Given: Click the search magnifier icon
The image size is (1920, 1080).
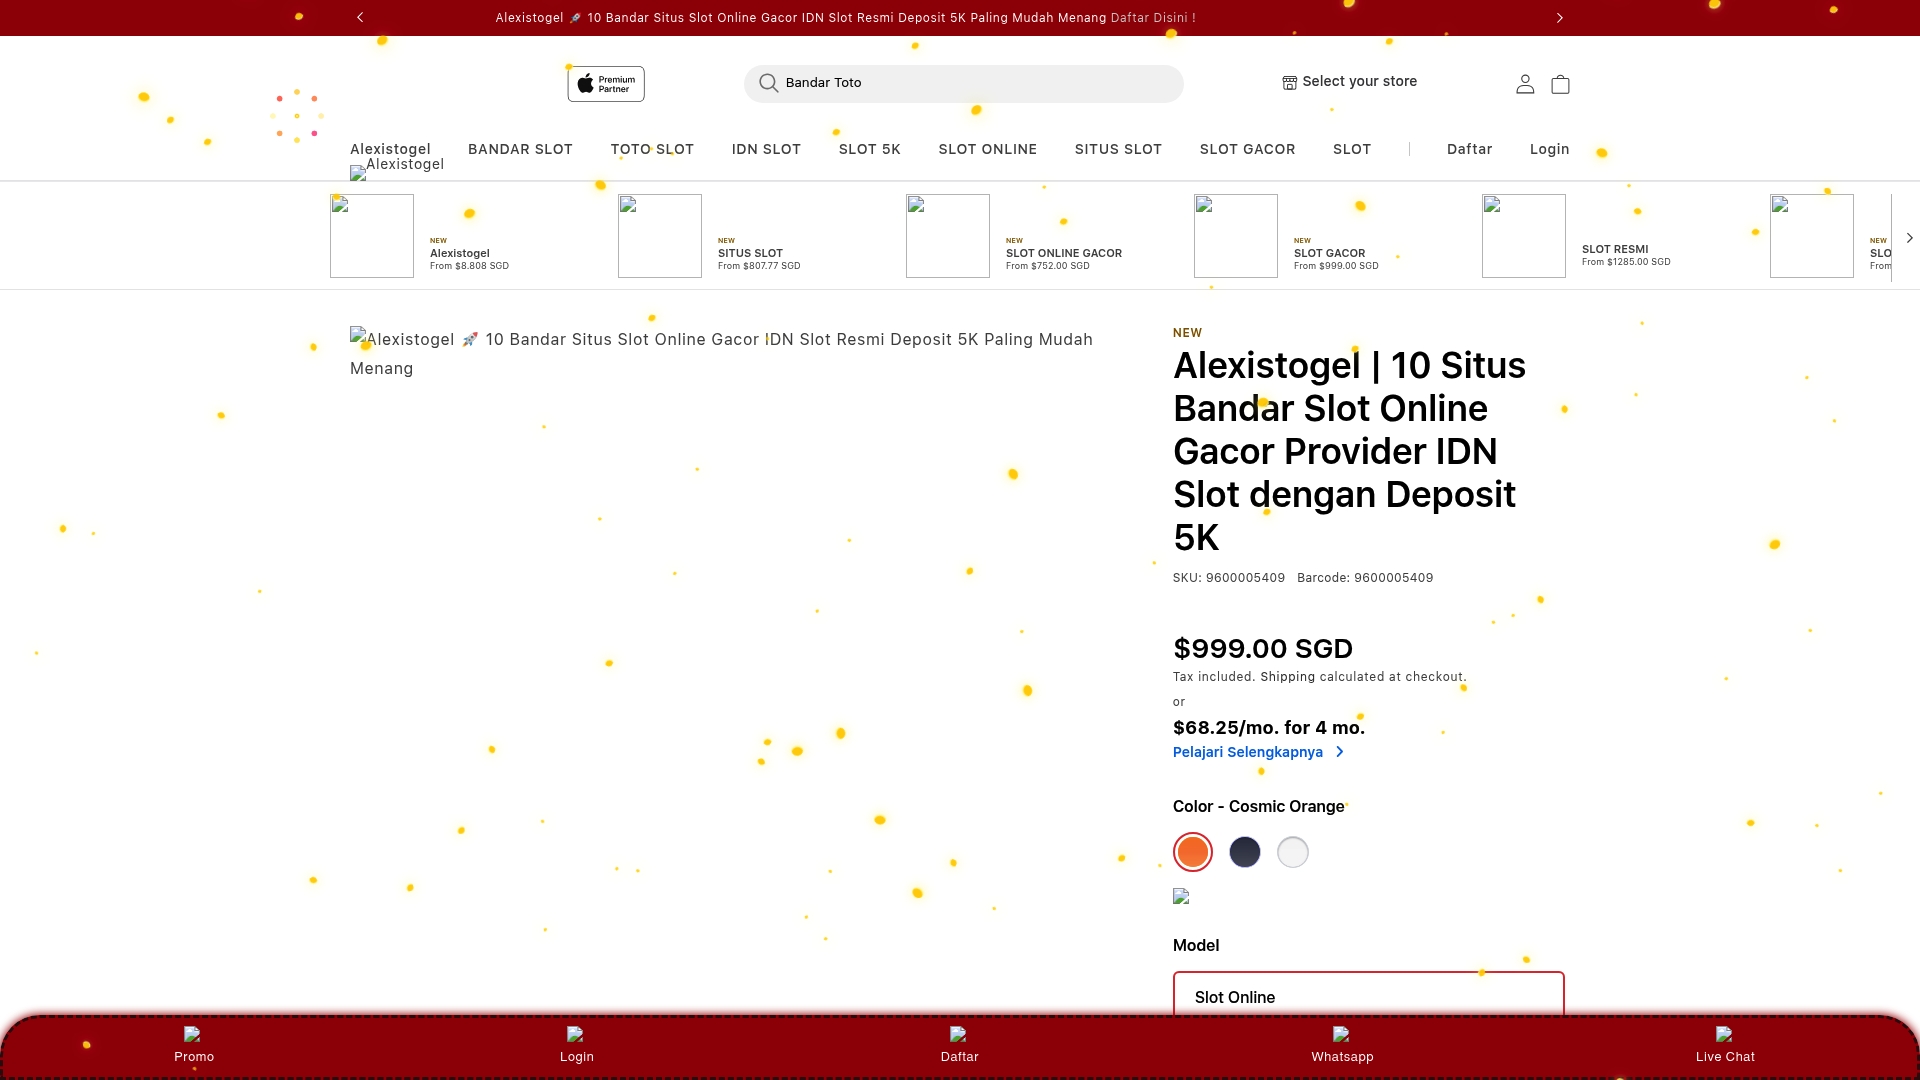Looking at the screenshot, I should tap(767, 84).
